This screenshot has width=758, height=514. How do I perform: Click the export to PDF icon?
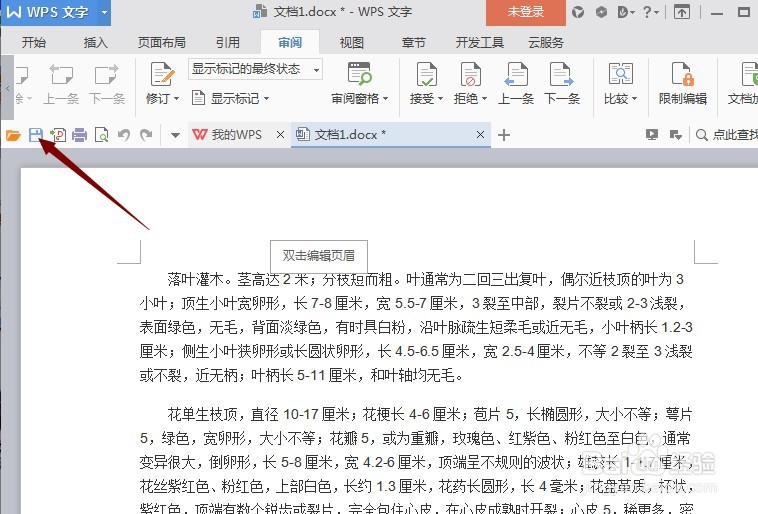(58, 135)
